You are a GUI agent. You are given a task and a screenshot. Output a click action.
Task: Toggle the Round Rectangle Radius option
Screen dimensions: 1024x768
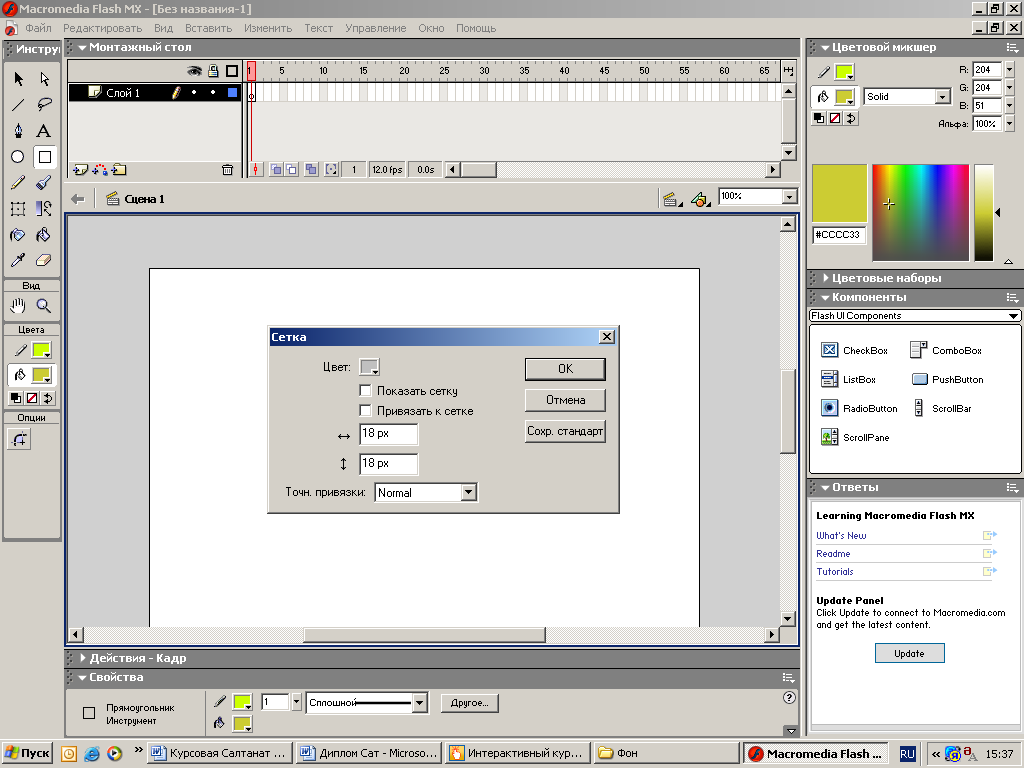click(x=19, y=439)
